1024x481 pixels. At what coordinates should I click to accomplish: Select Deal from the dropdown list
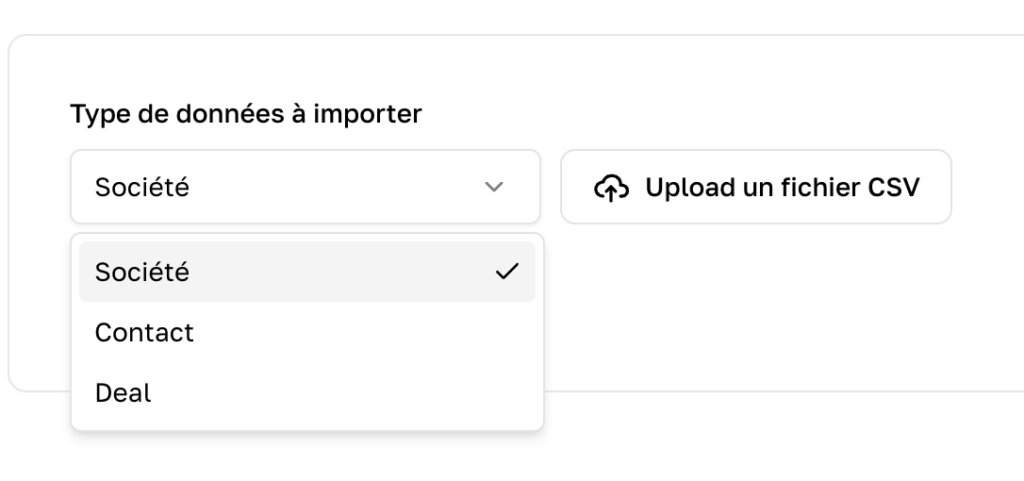tap(123, 393)
